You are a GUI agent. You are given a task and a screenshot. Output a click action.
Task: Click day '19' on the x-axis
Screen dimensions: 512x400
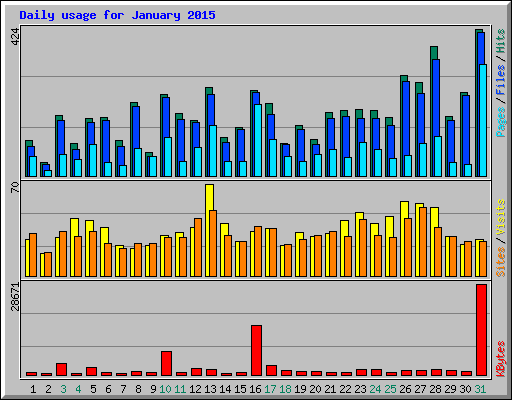(x=300, y=389)
